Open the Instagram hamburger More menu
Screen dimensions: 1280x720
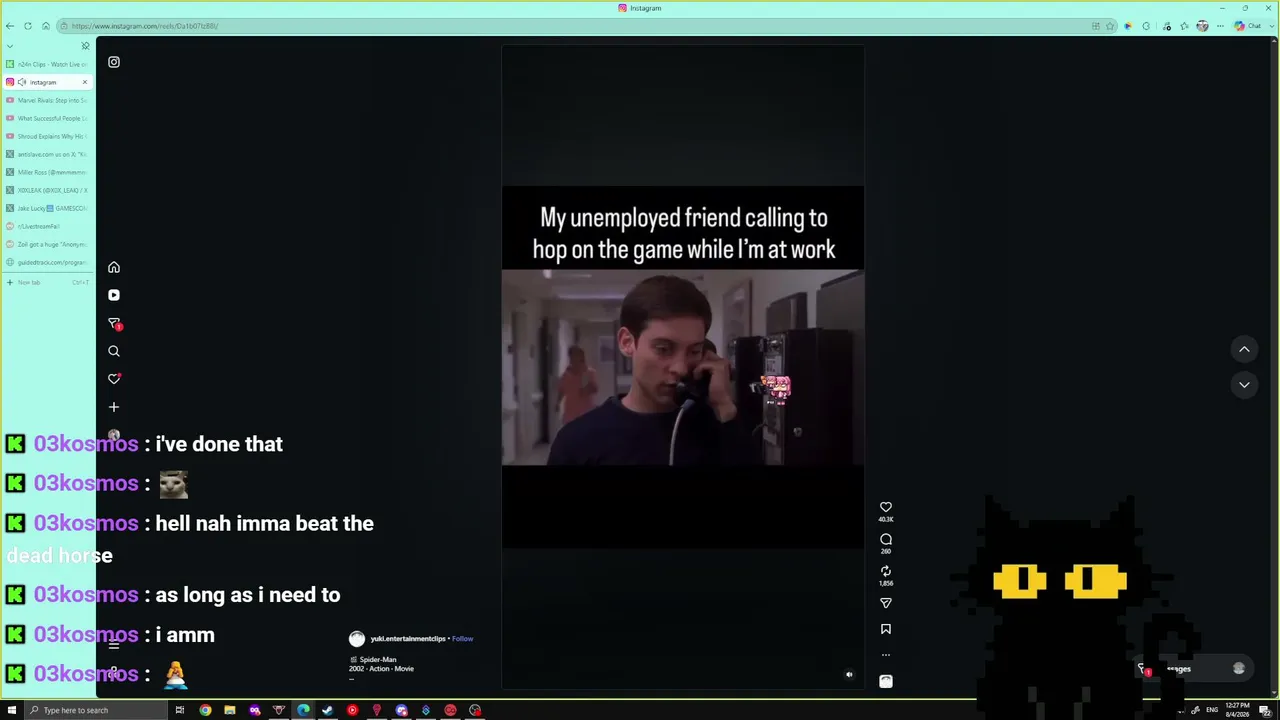click(114, 645)
